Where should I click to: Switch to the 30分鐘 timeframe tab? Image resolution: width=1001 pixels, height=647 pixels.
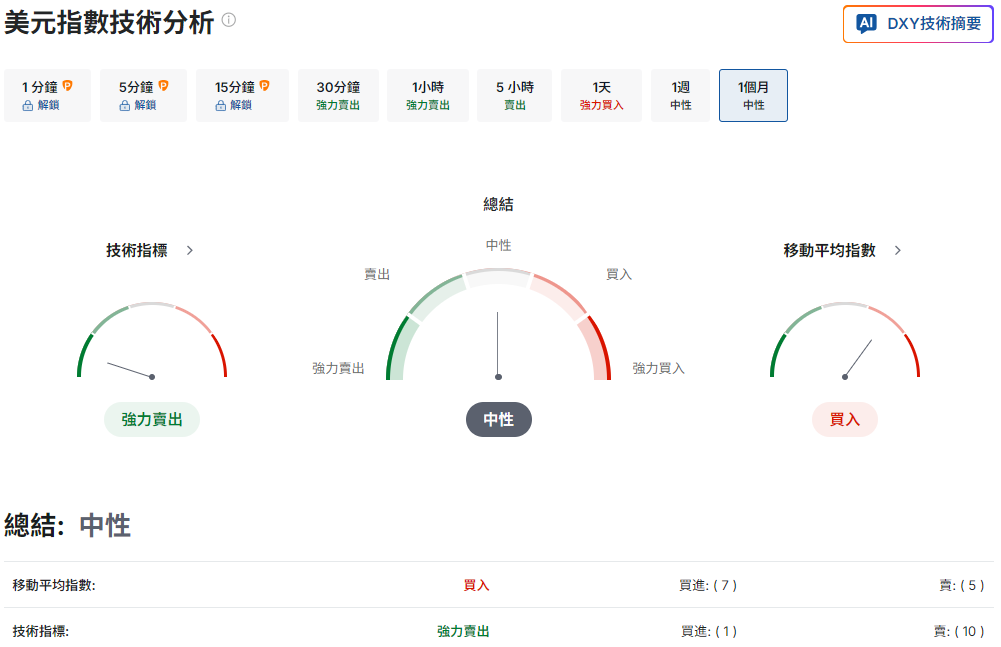click(x=338, y=95)
